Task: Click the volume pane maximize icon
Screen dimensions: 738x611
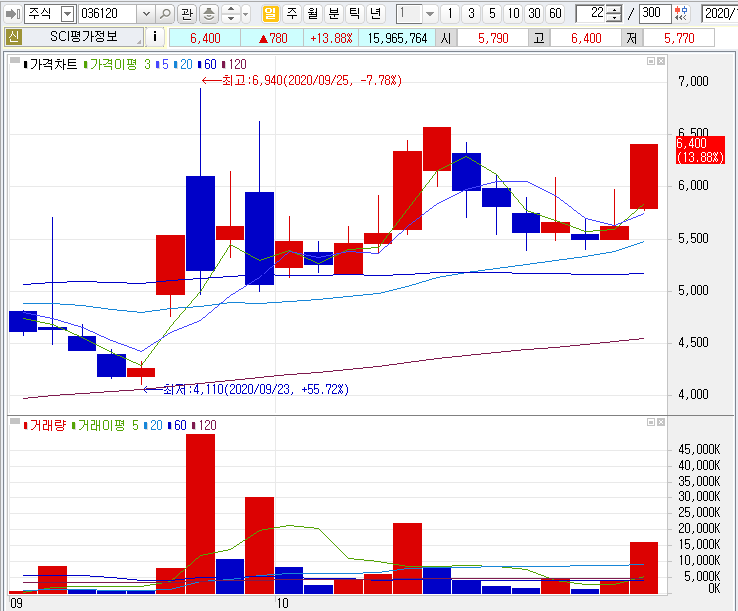Action: (651, 422)
